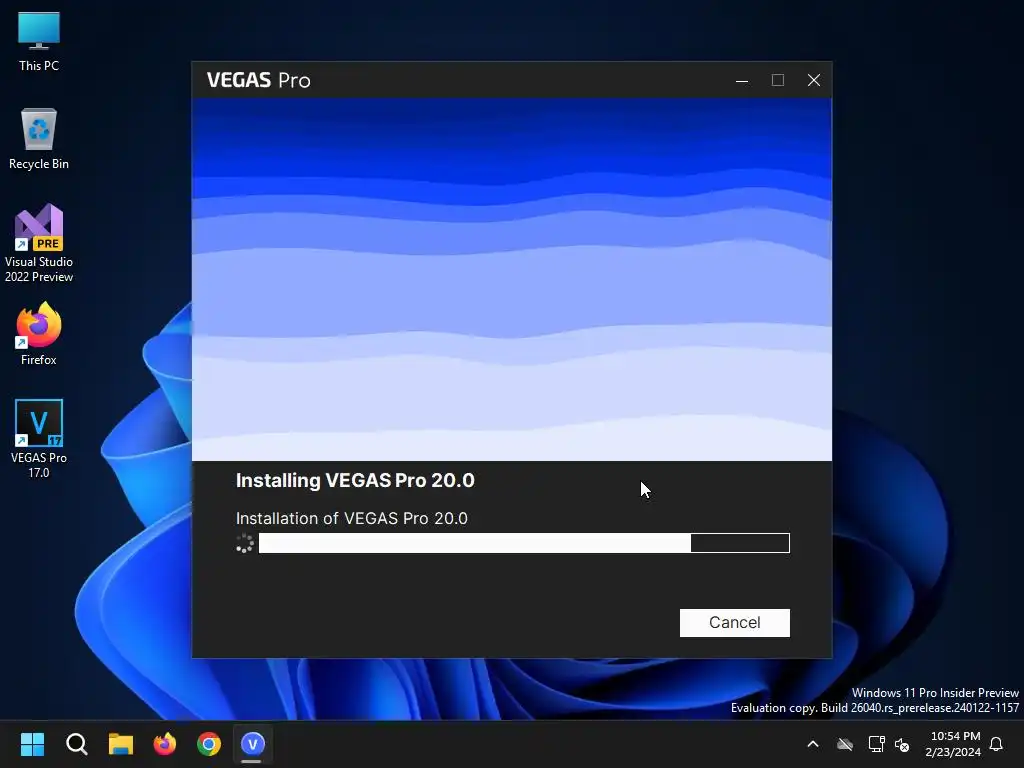Launch Chrome from the taskbar
This screenshot has height=768, width=1024.
coord(209,744)
